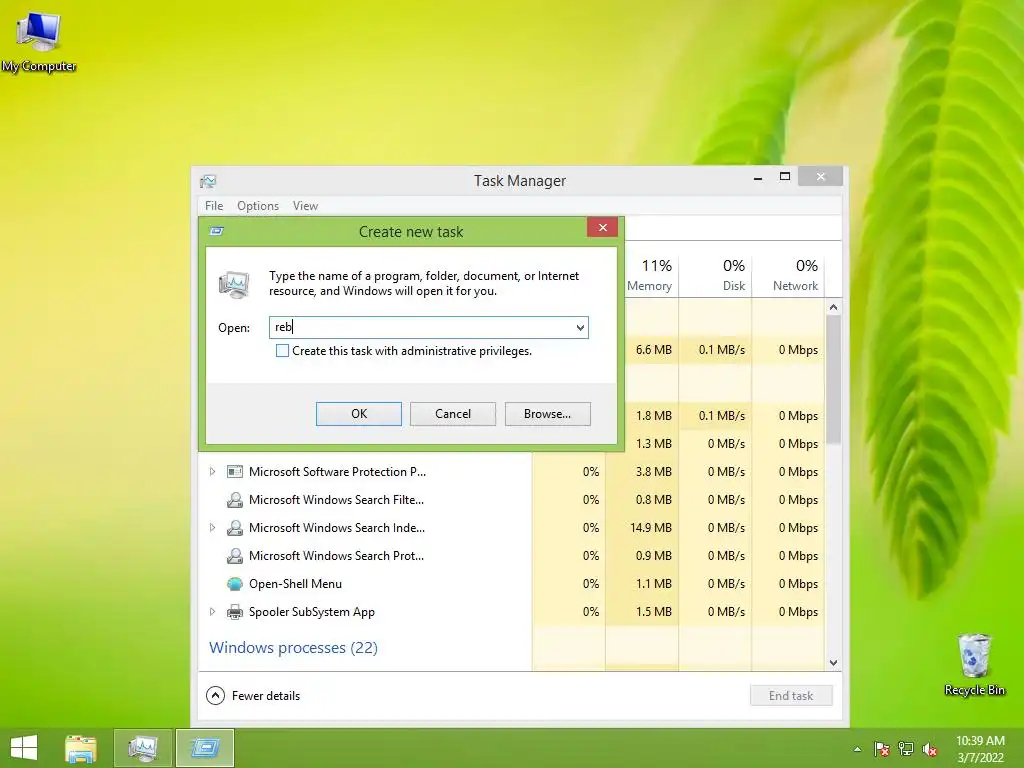
Task: Click the Fewer details link
Action: pos(266,696)
